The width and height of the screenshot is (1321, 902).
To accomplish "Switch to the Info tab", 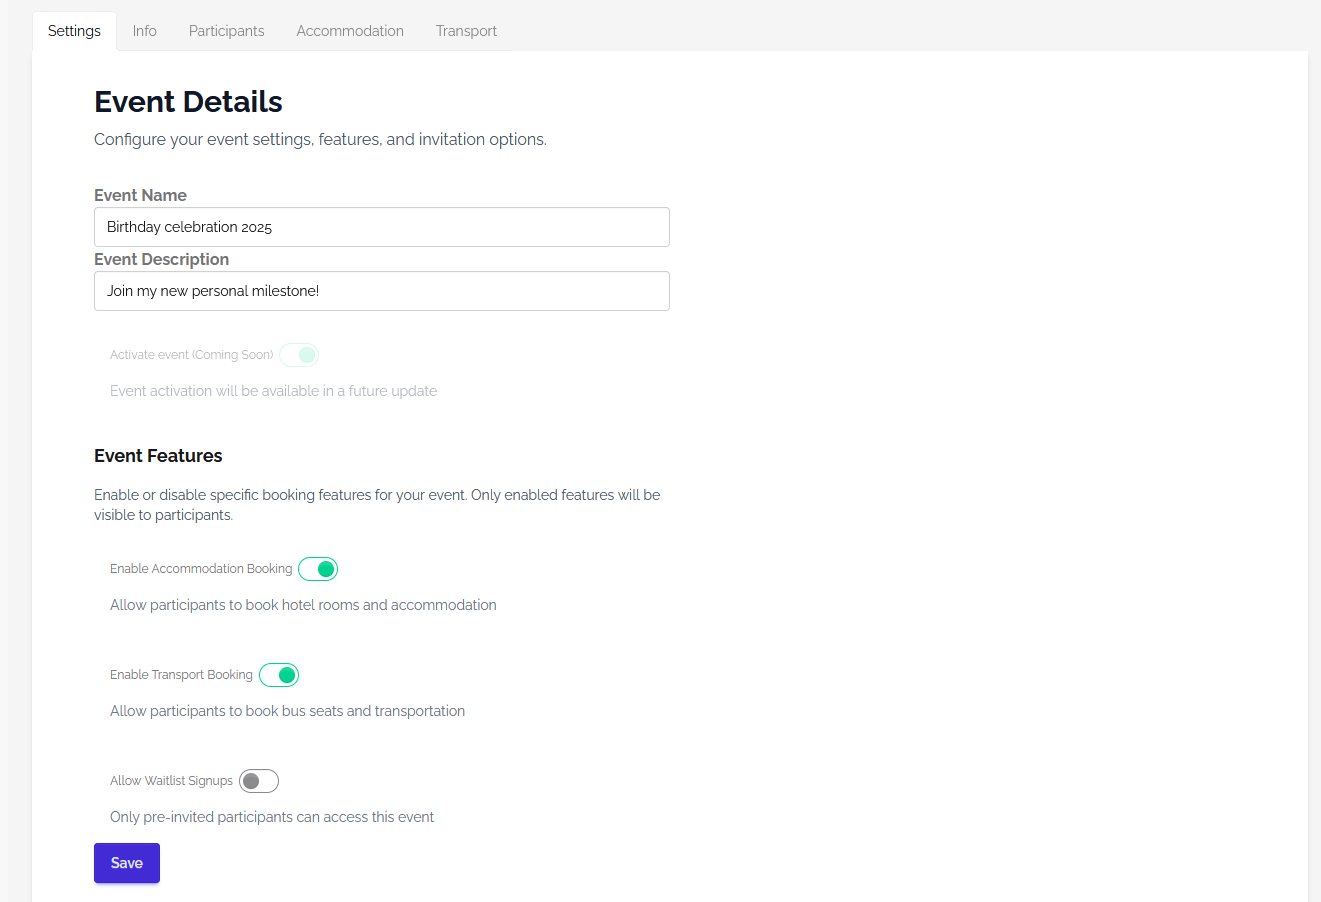I will pos(144,31).
